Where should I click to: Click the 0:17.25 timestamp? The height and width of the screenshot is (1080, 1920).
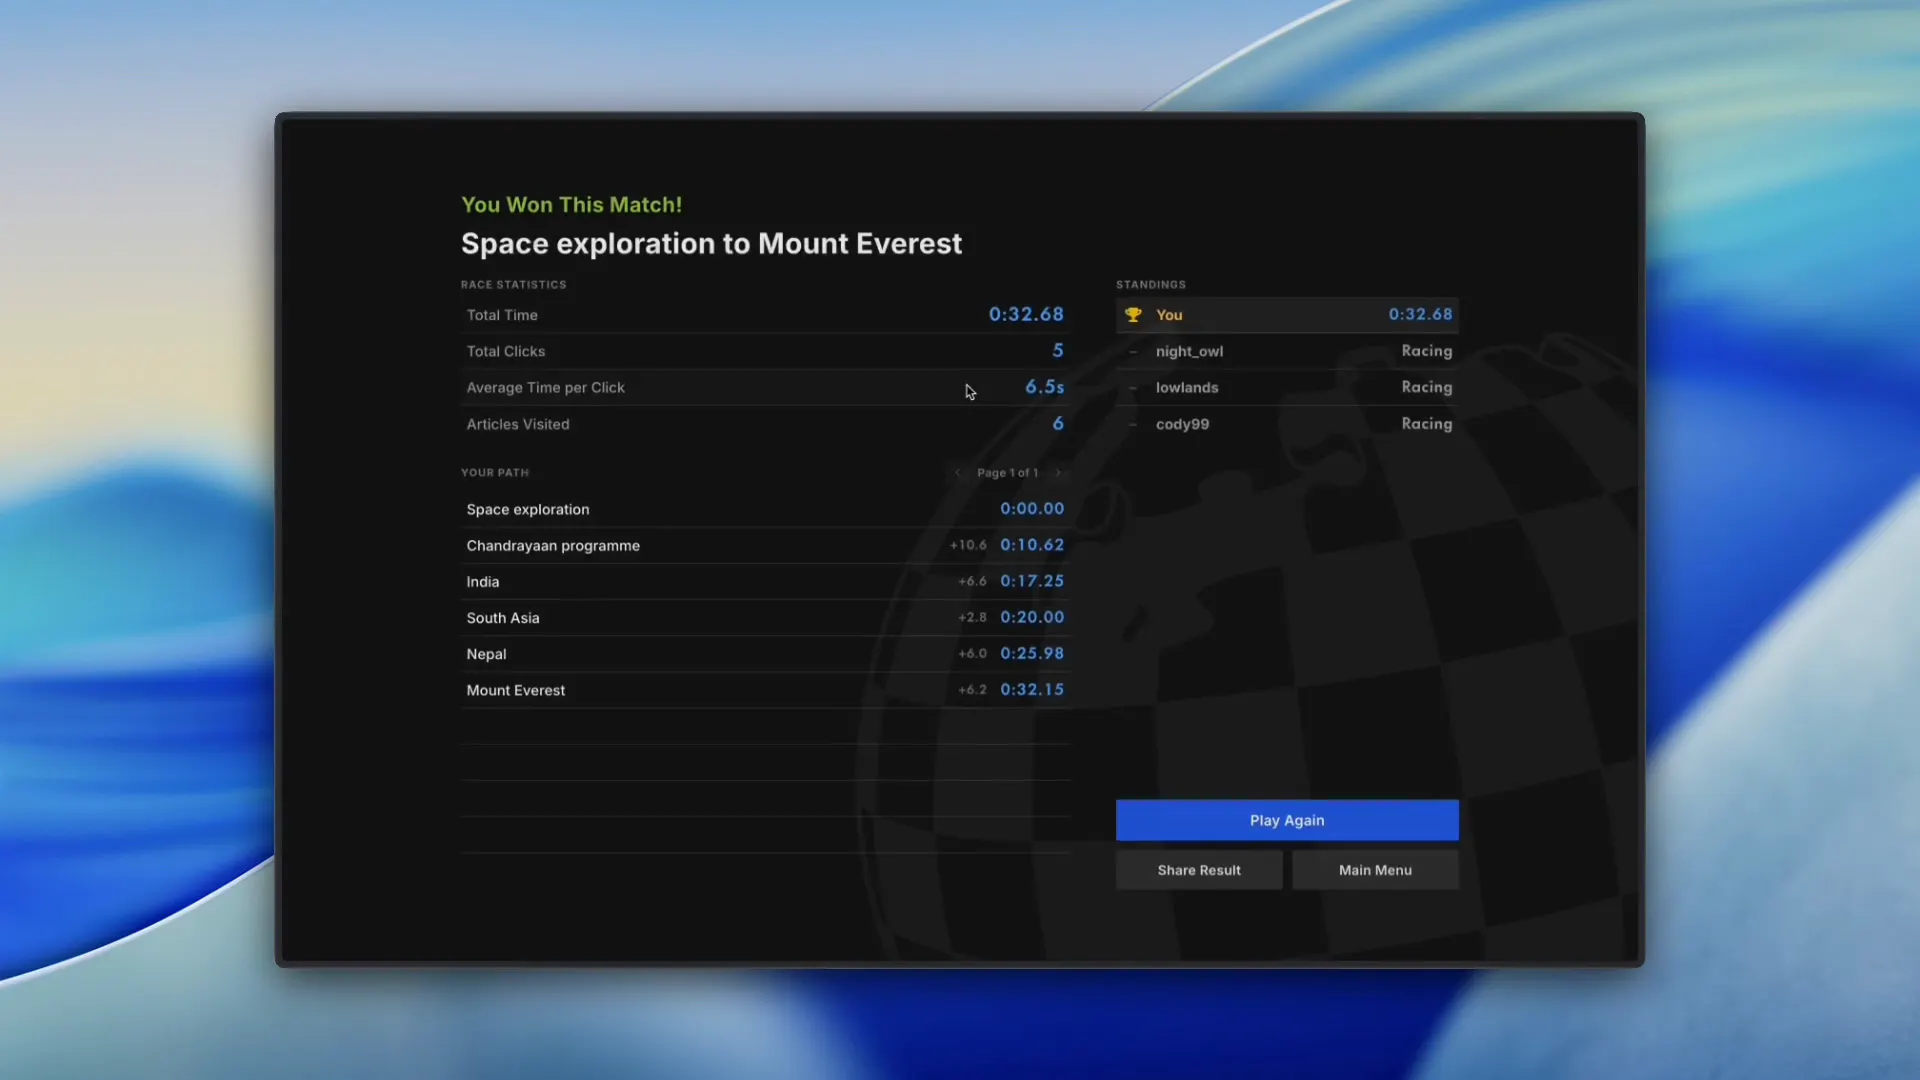[x=1032, y=581]
